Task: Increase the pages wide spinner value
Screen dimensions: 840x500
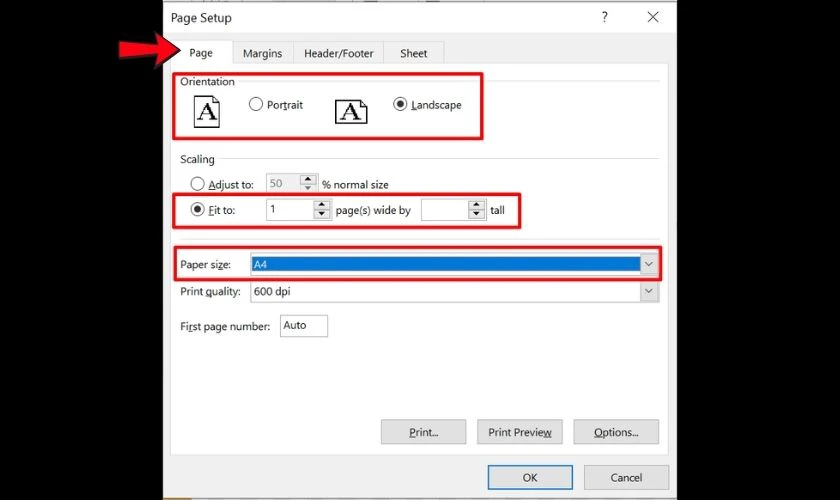Action: tap(321, 206)
